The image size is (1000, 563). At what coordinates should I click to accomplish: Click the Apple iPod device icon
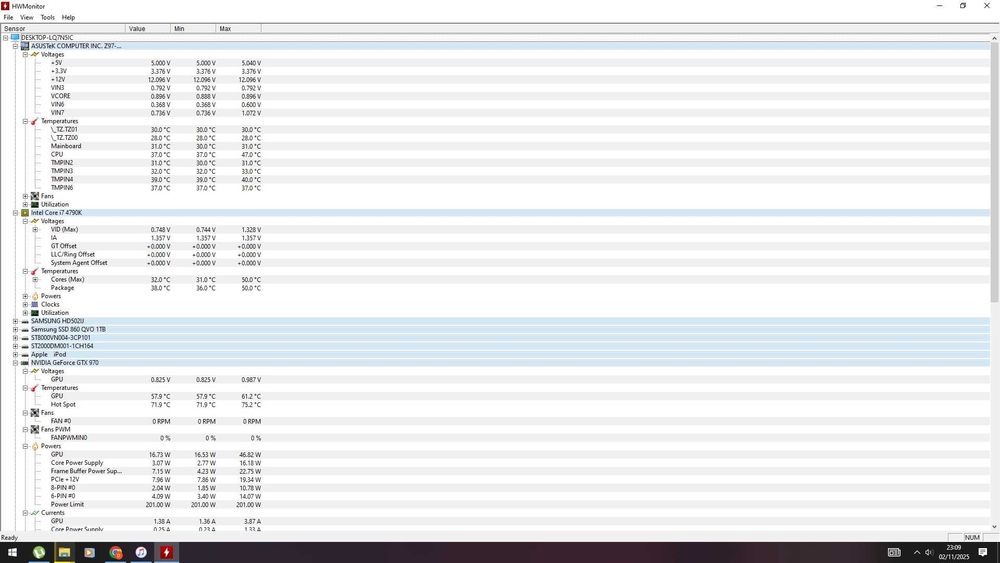coord(25,355)
